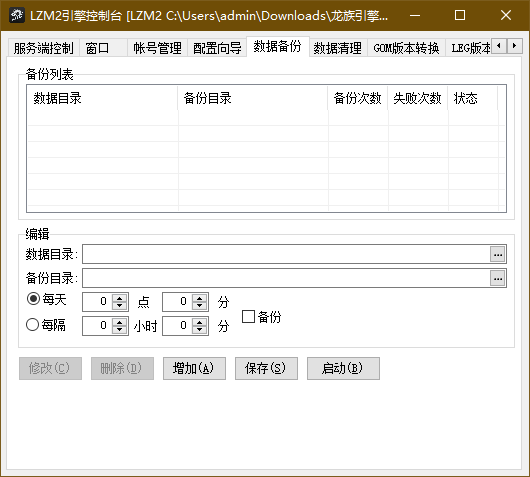
Task: Click the 增加(A) button
Action: point(194,368)
